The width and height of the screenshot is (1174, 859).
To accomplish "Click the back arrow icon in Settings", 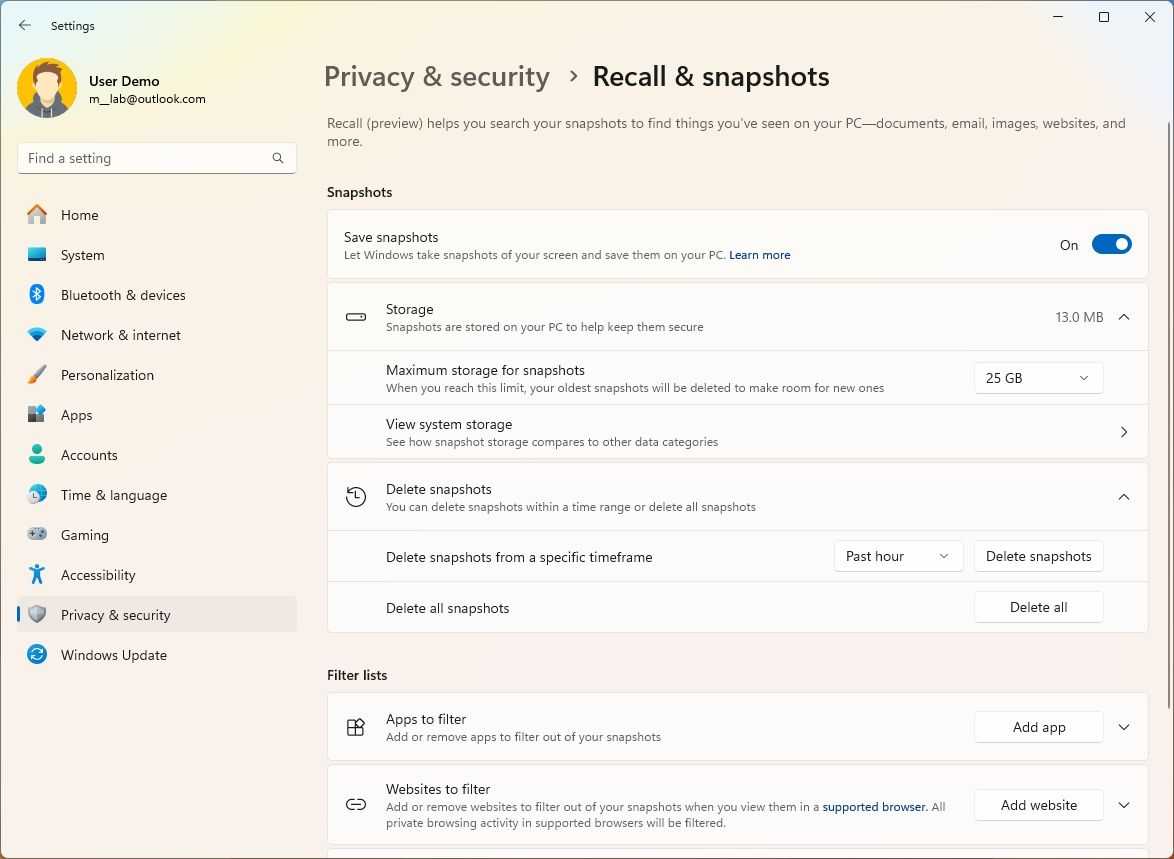I will (25, 25).
